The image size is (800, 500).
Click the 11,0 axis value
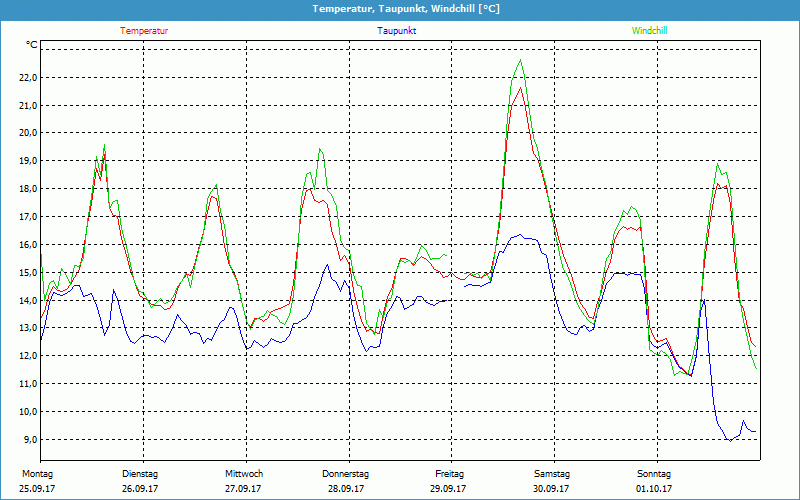point(28,384)
